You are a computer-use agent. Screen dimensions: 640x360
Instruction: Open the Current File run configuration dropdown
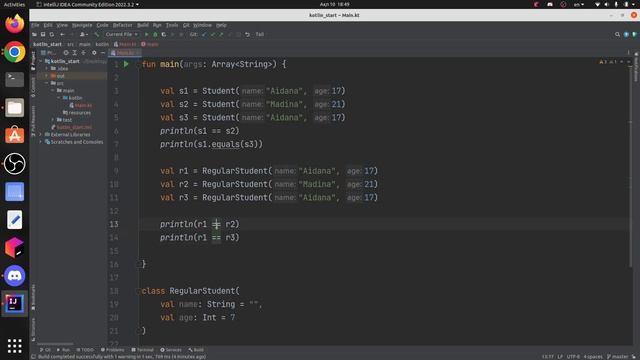click(x=121, y=35)
